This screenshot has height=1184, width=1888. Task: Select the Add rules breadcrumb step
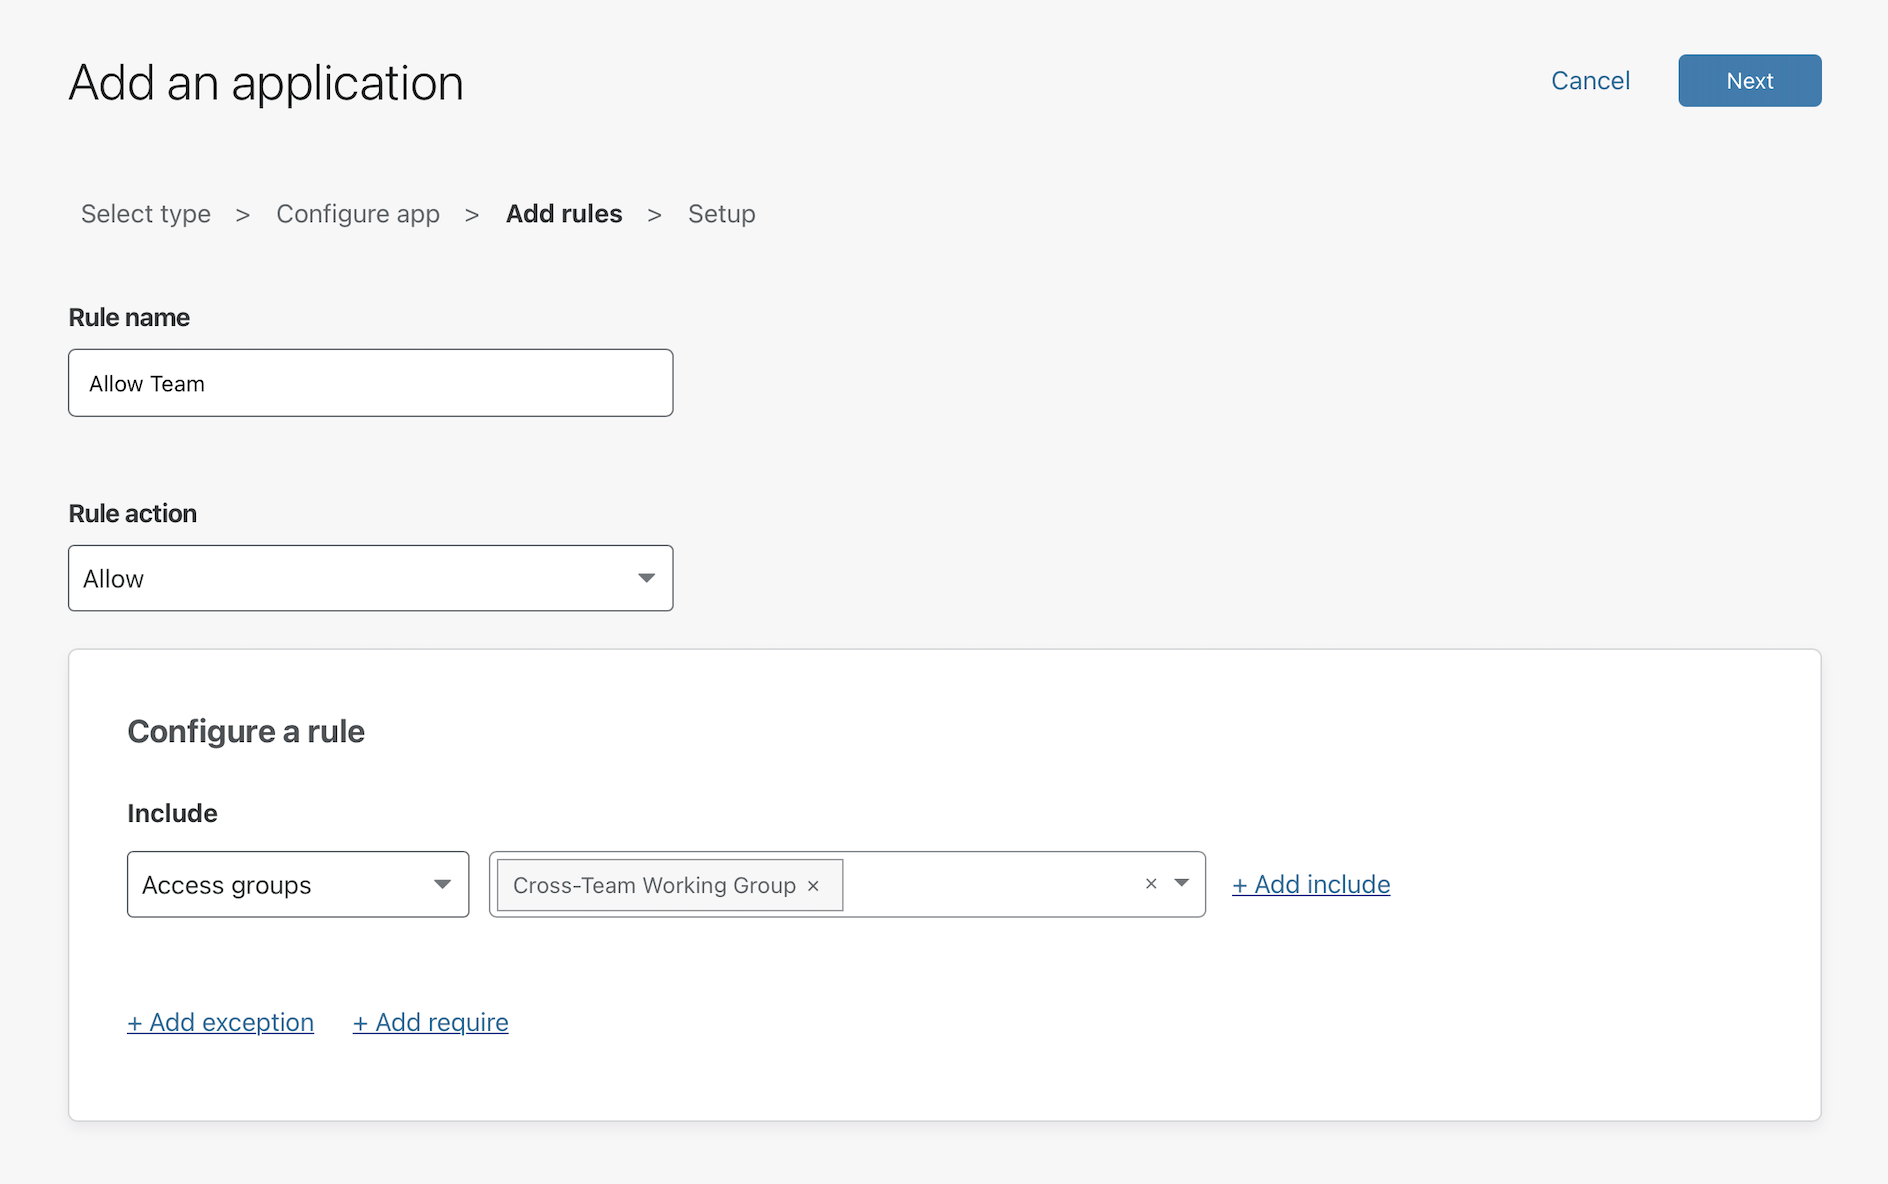point(564,214)
